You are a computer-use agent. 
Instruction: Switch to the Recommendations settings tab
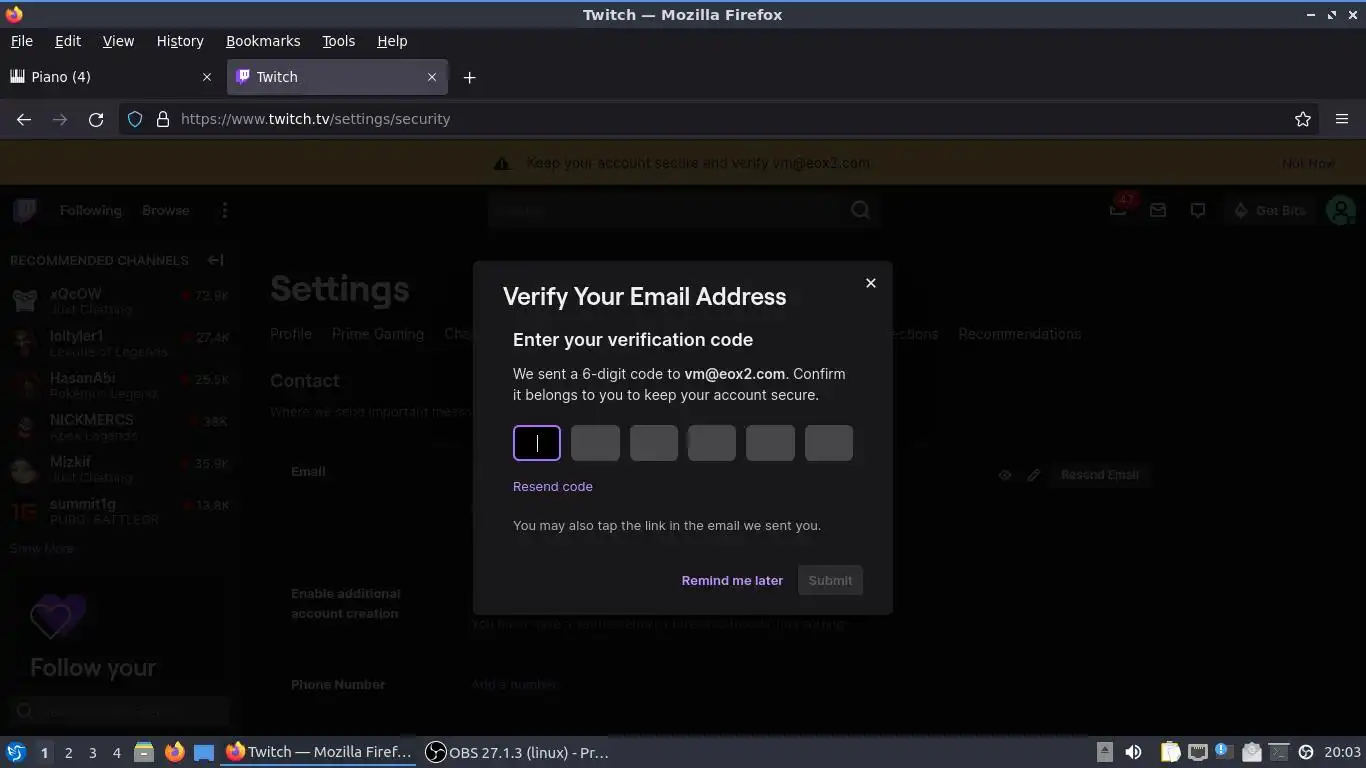[x=1019, y=334]
